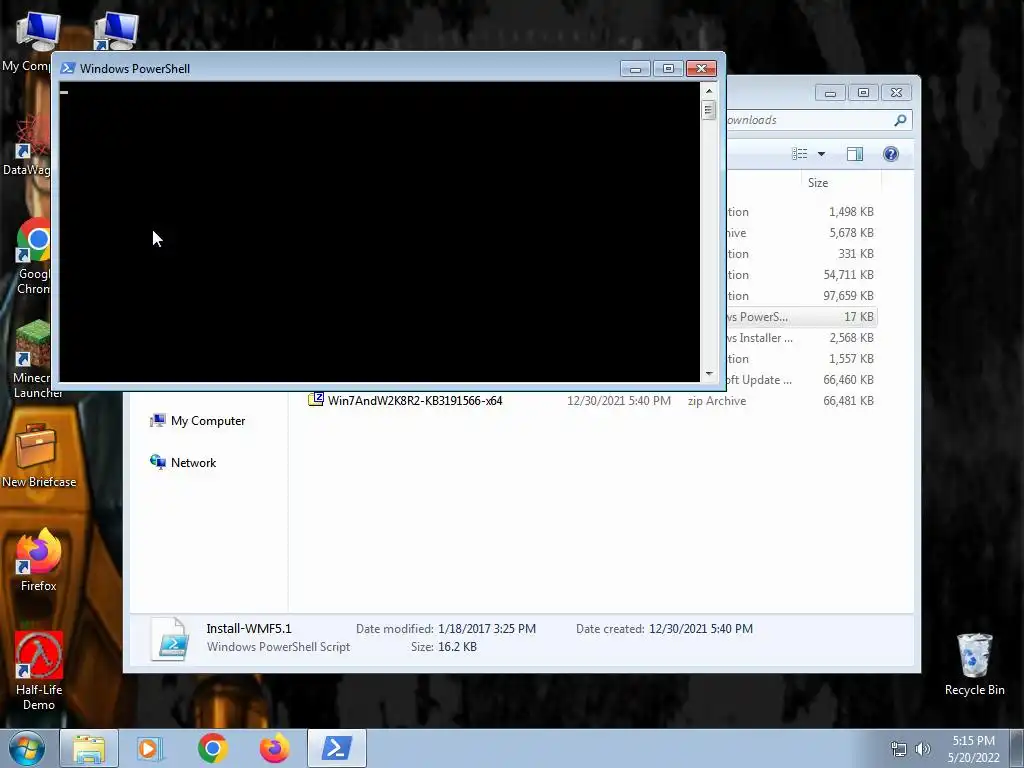Open the Recycle Bin
Image resolution: width=1024 pixels, height=768 pixels.
[x=974, y=664]
